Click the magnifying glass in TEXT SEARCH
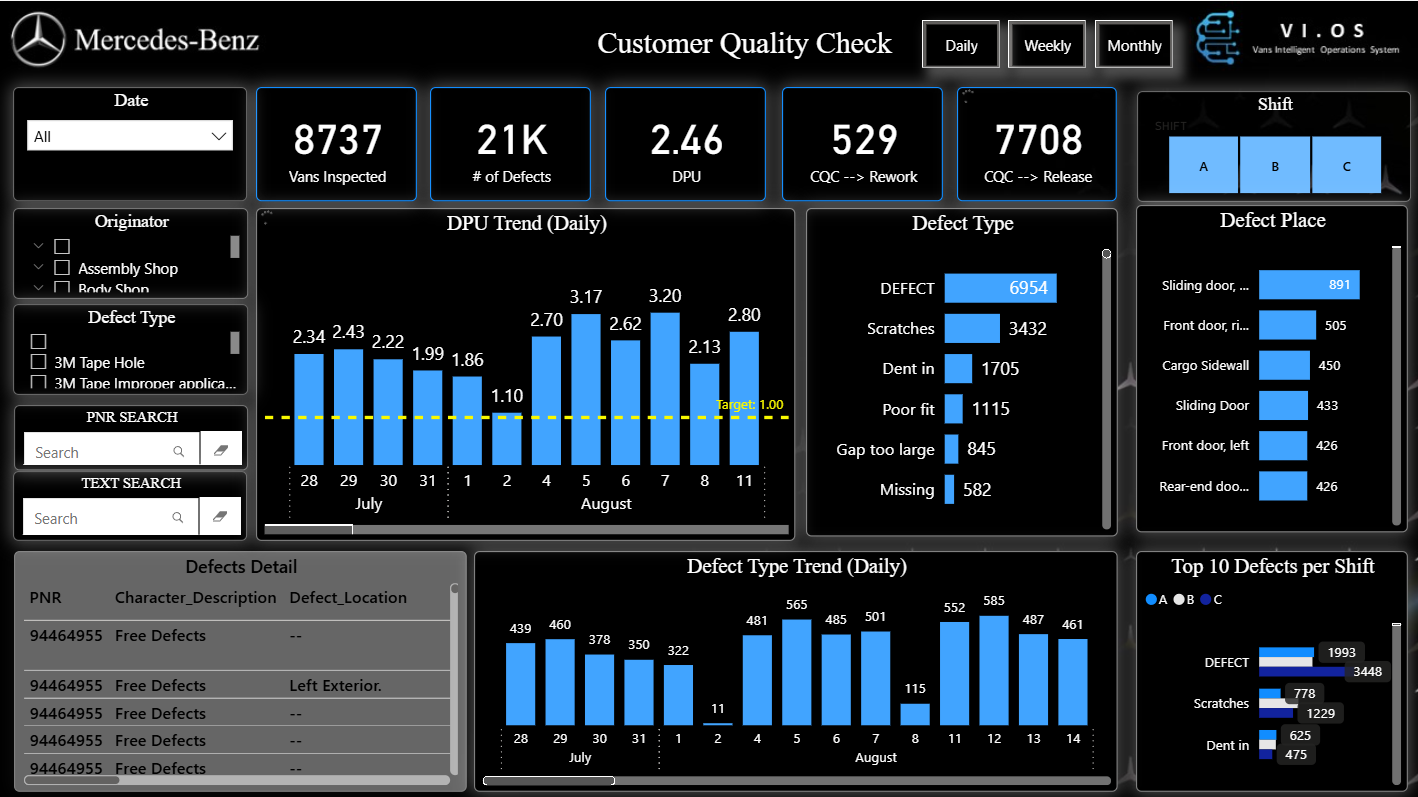Viewport: 1418px width, 797px height. click(x=180, y=517)
